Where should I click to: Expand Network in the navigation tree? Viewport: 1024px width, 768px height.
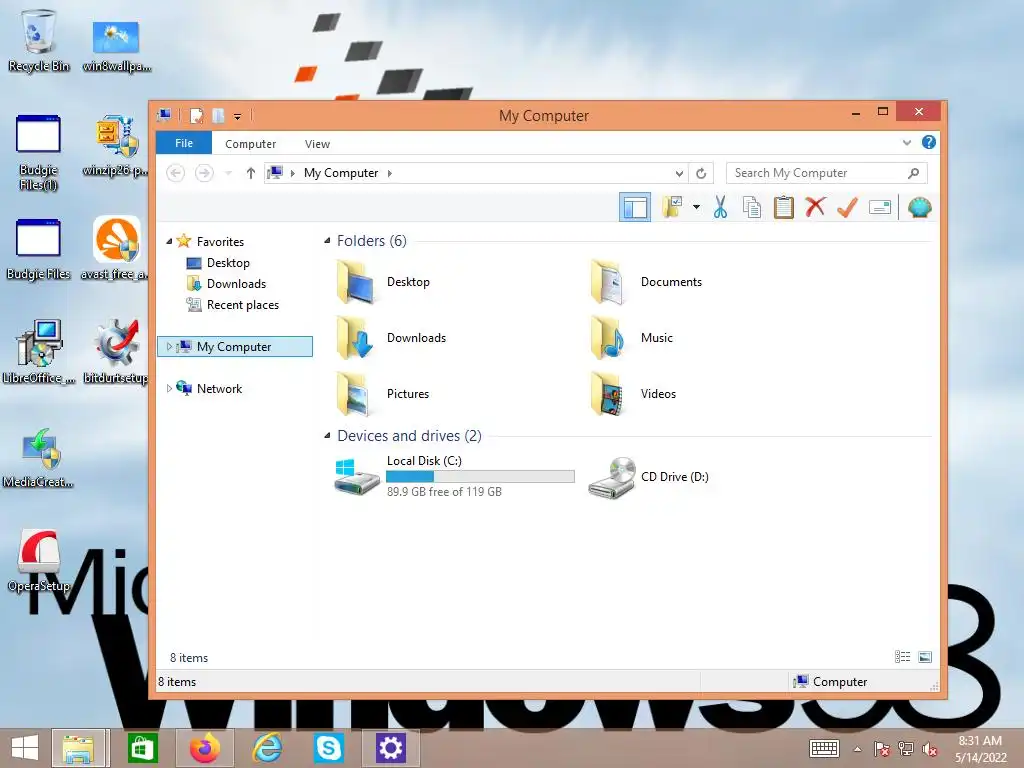coord(169,389)
